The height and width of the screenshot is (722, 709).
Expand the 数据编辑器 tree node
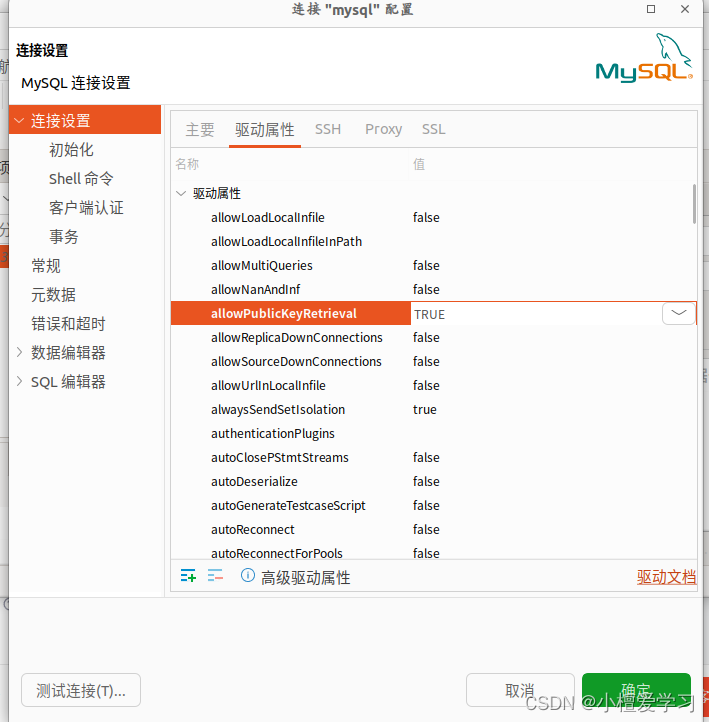click(19, 353)
